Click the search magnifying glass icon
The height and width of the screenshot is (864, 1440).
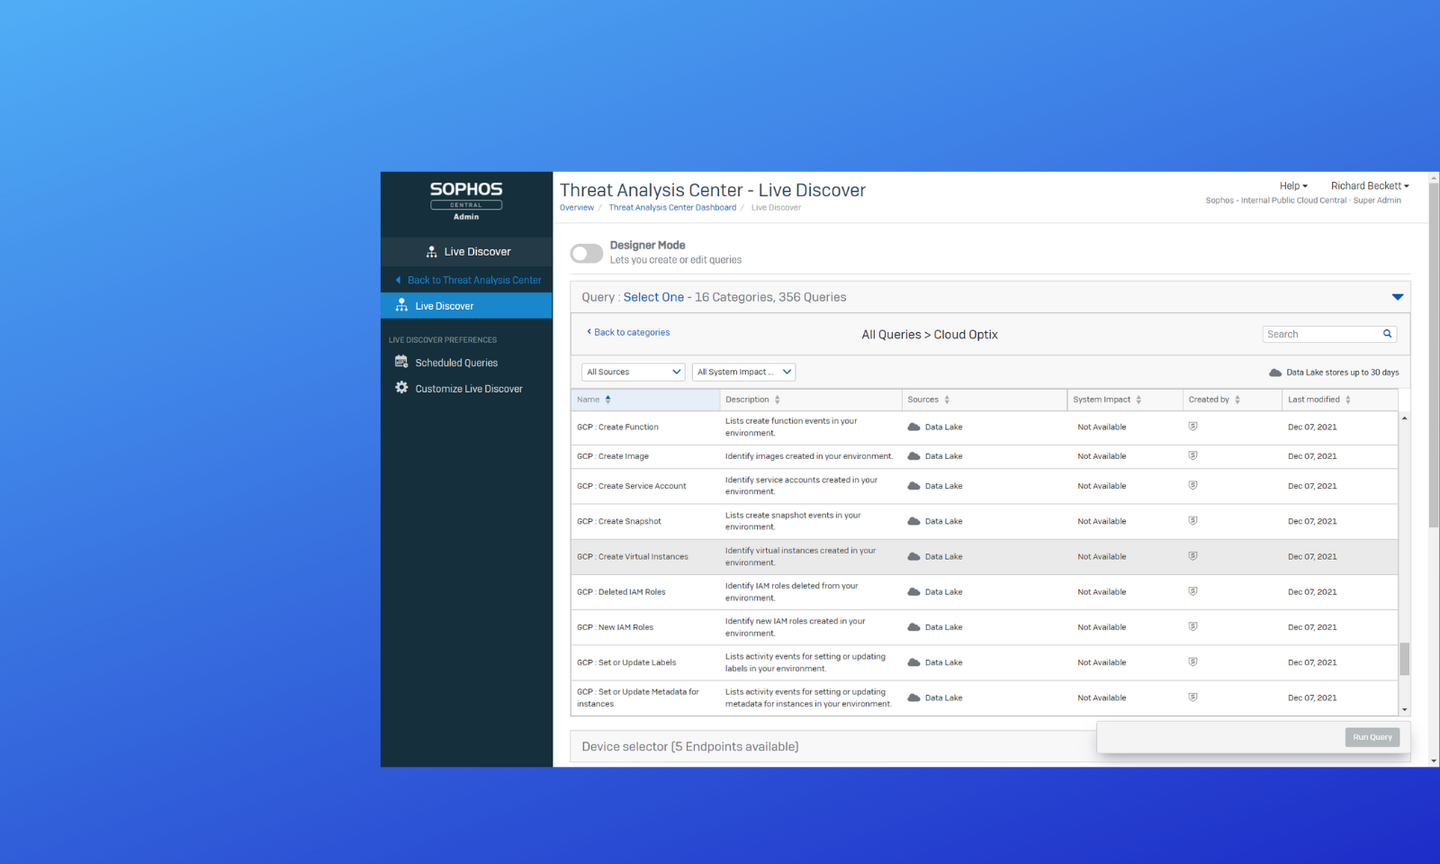1387,333
